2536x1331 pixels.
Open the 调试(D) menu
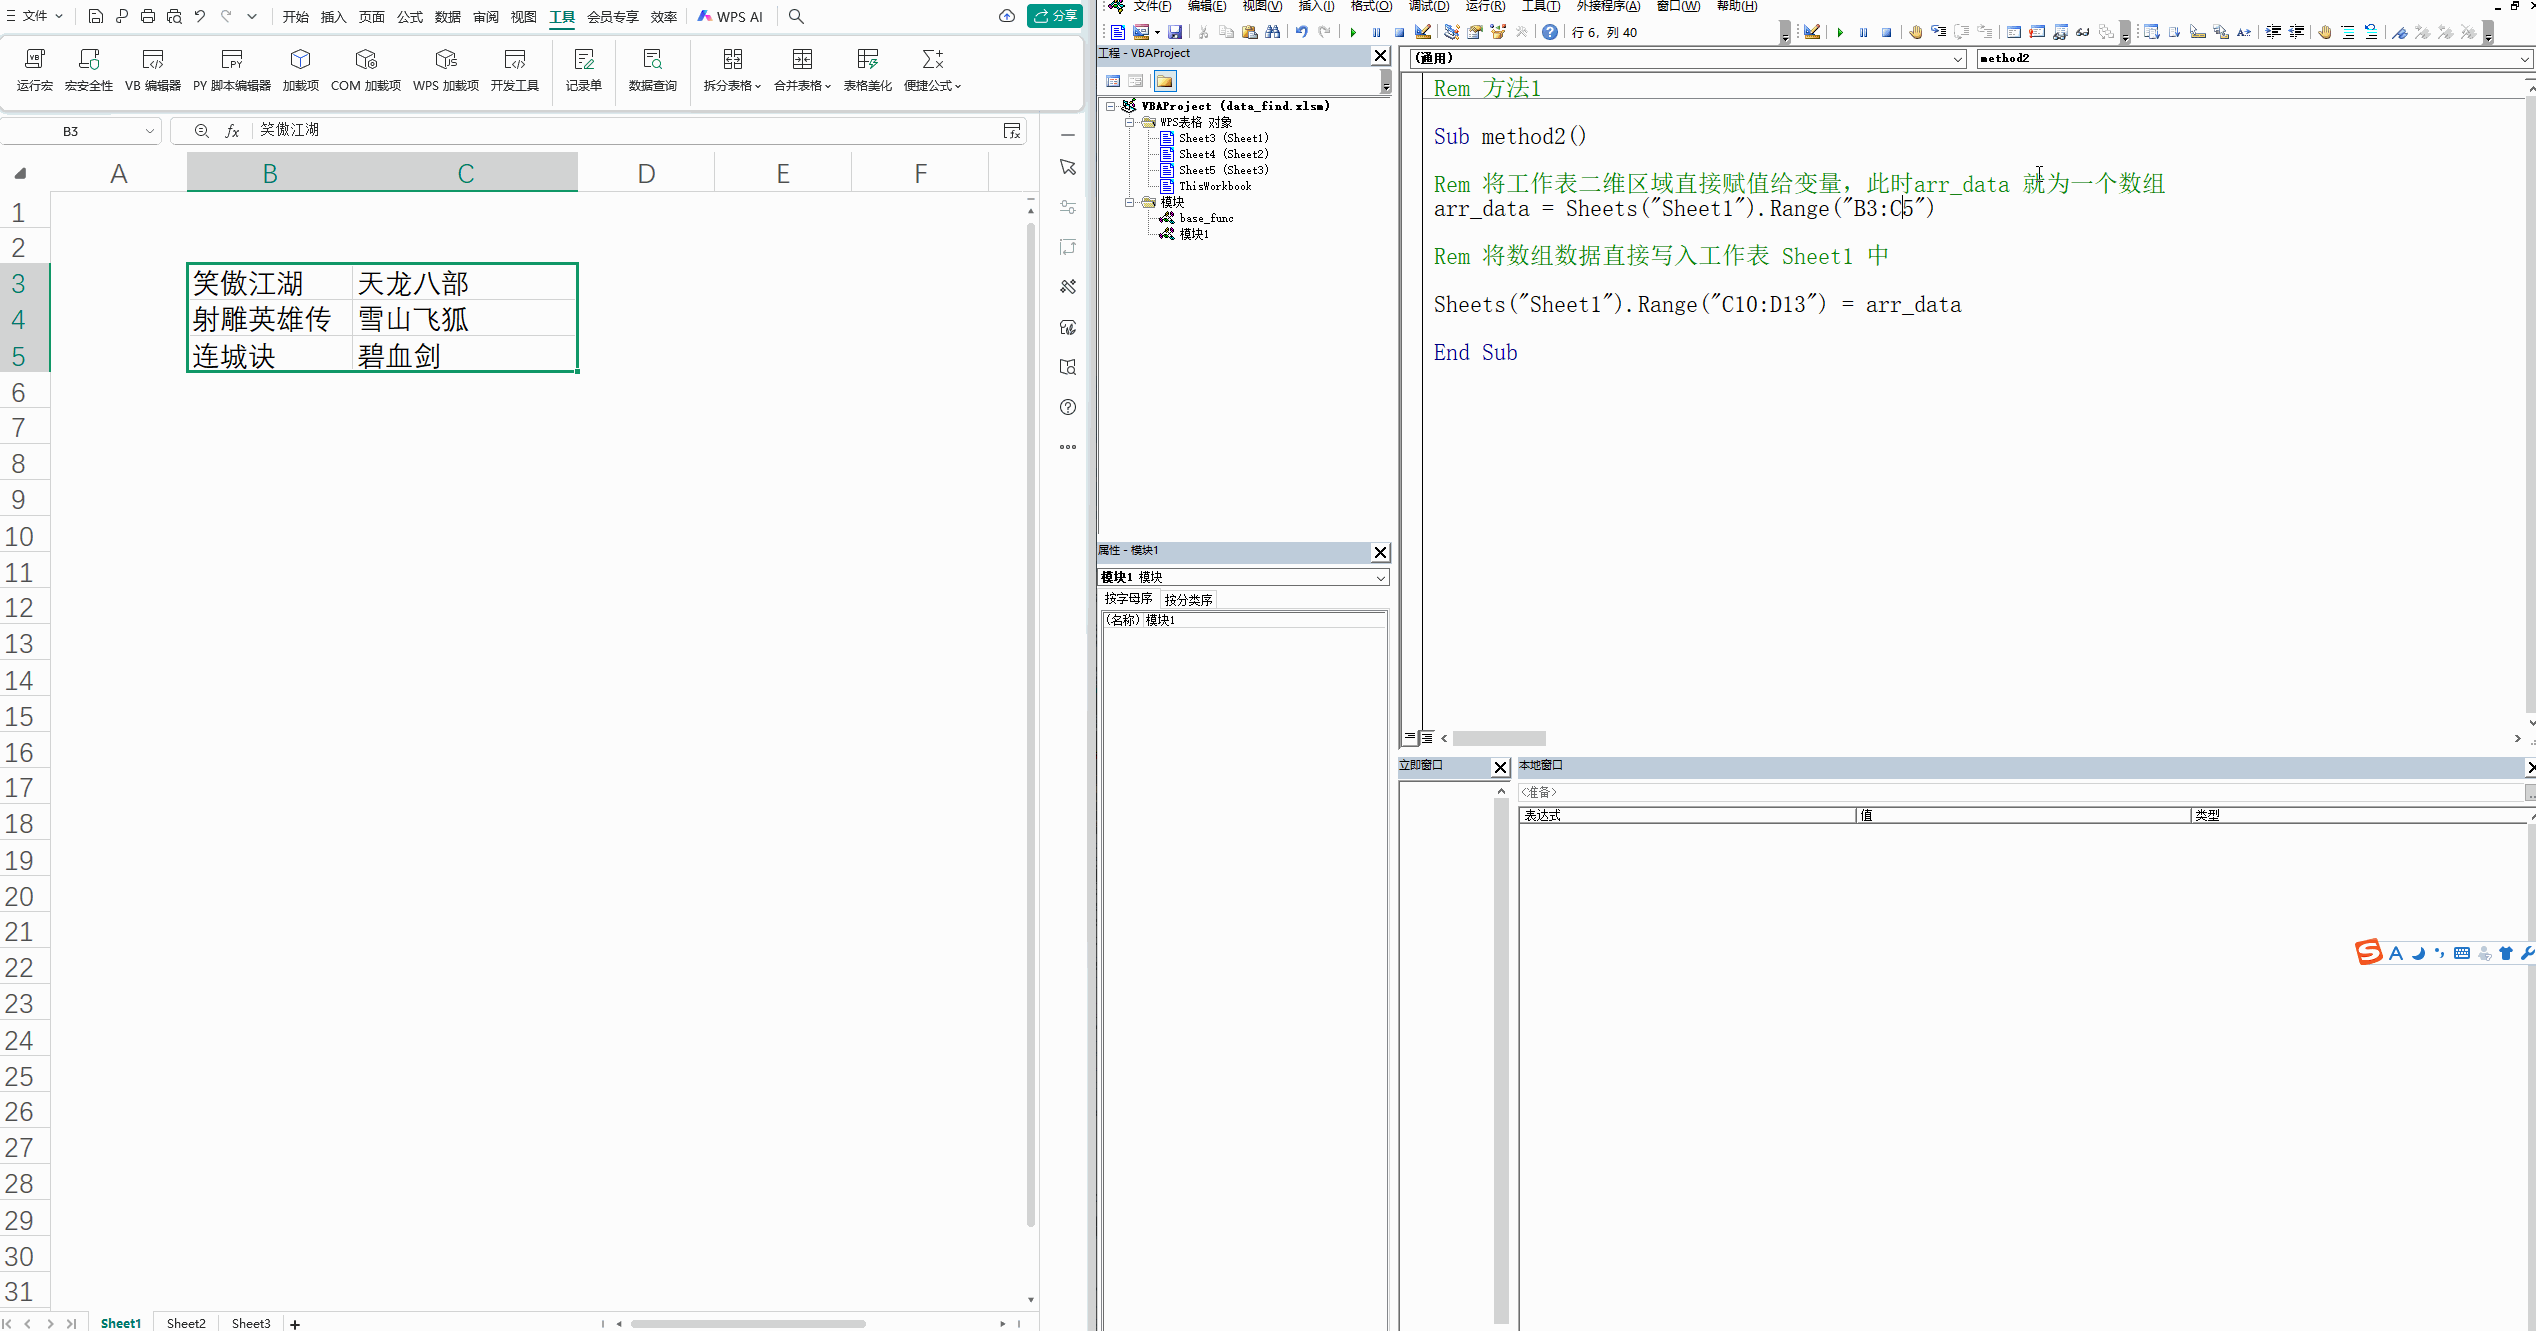click(1428, 6)
